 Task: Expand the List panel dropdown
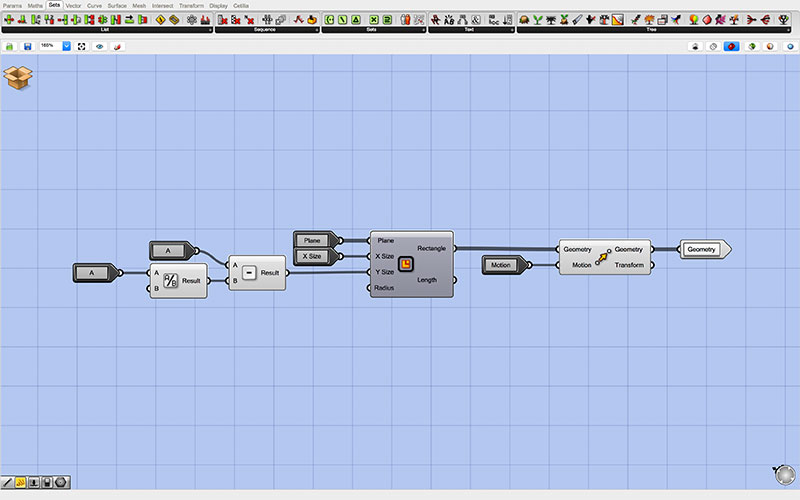pos(210,30)
